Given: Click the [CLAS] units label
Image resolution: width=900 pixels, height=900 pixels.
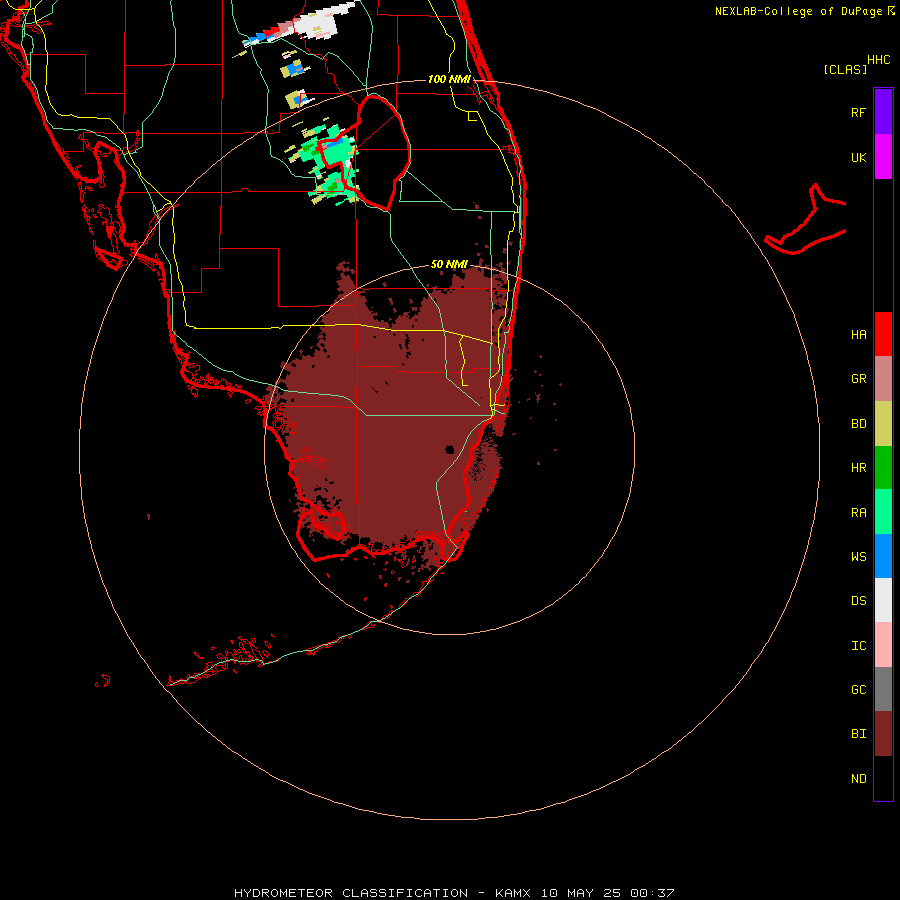Looking at the screenshot, I should point(845,69).
